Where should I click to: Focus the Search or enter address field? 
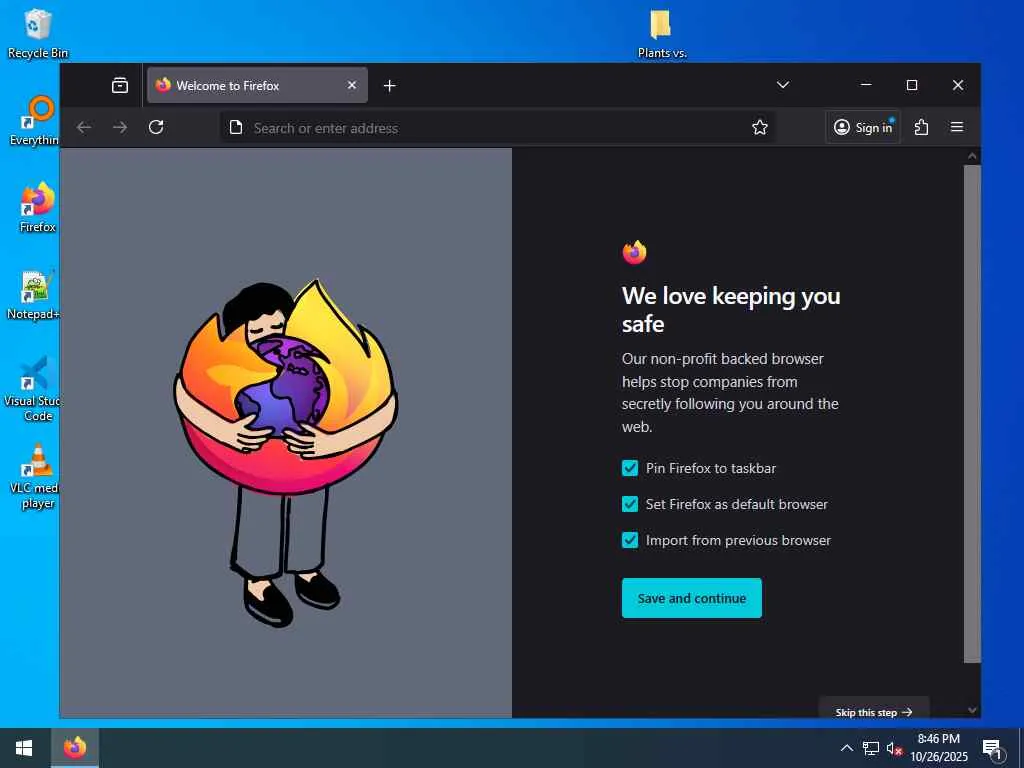(x=498, y=128)
